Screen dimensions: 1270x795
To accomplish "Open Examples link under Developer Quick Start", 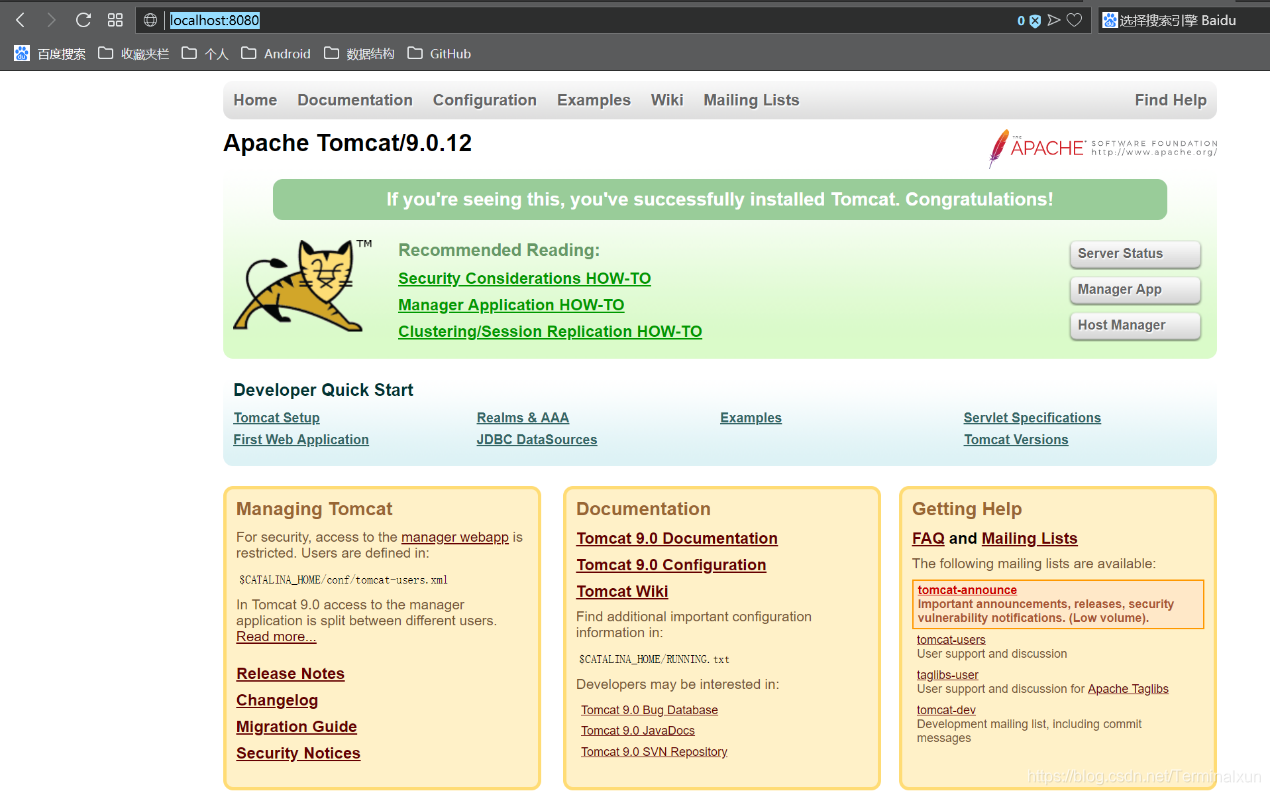I will pyautogui.click(x=751, y=418).
